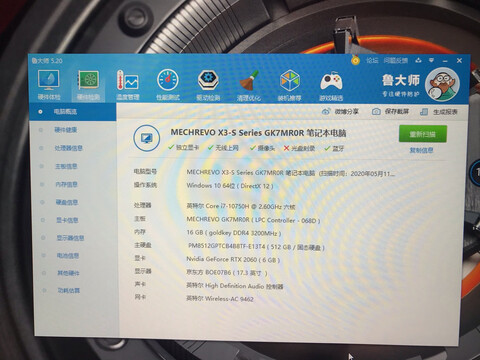Open the 装机推荐 cube icon
Screen dimensions: 480x360
tap(289, 85)
